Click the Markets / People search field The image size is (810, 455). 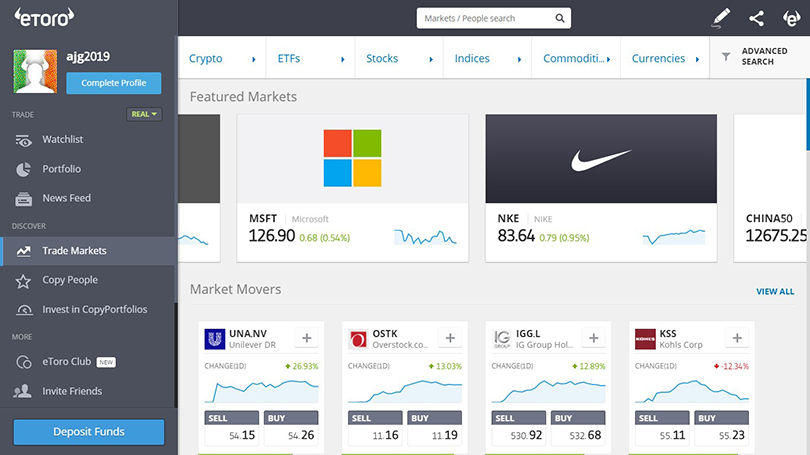pos(484,18)
